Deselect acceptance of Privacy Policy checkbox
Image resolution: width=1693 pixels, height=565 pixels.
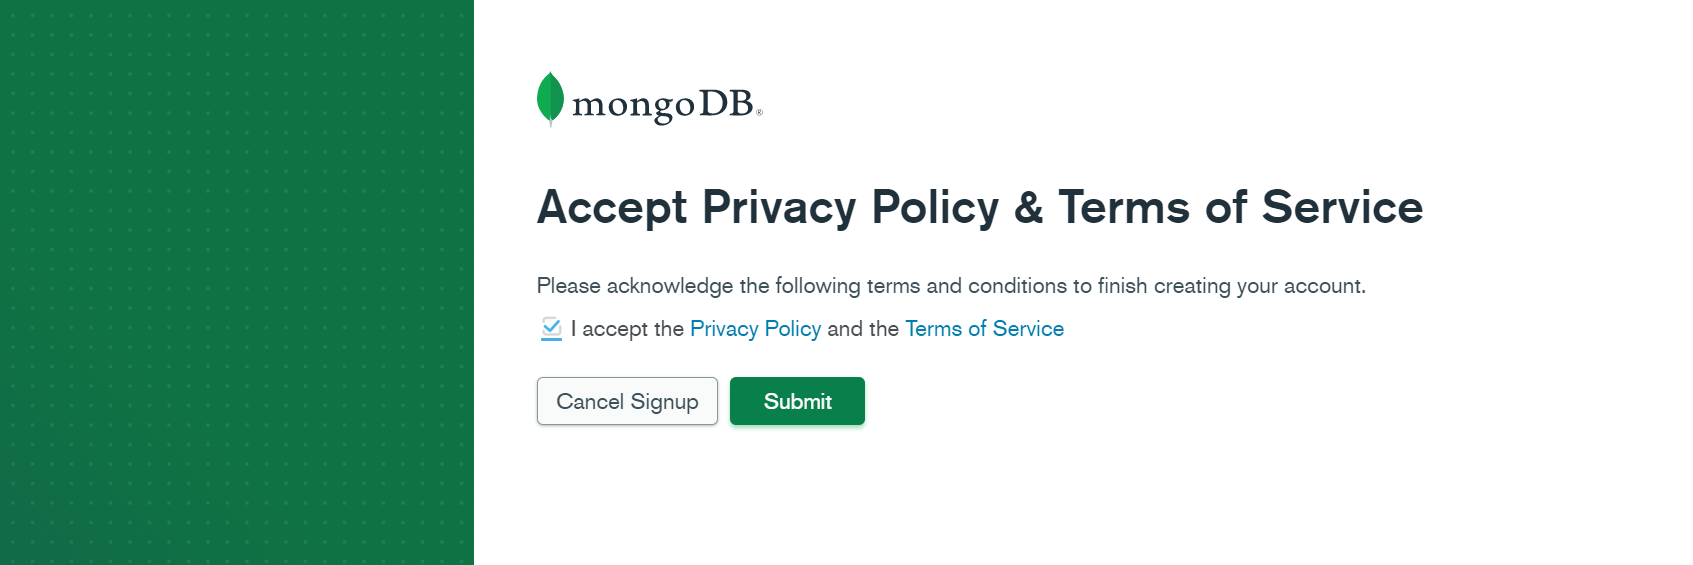tap(551, 328)
